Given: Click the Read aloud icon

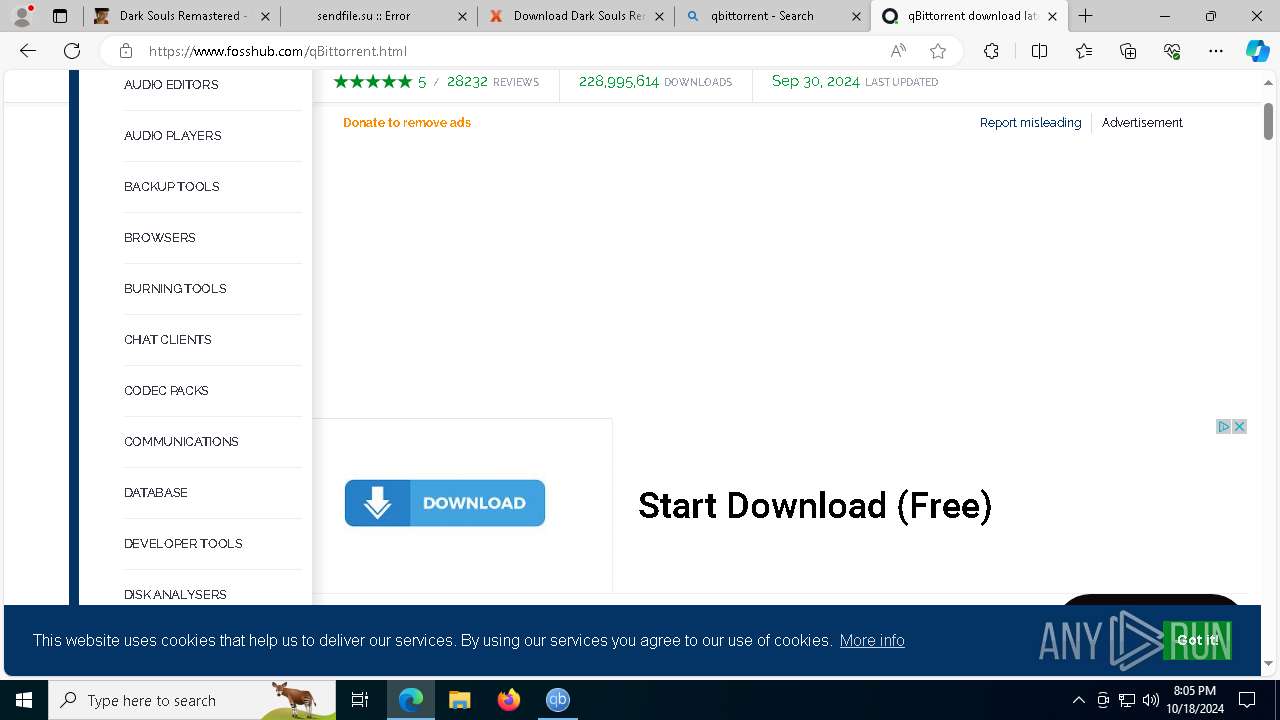Looking at the screenshot, I should [x=898, y=51].
